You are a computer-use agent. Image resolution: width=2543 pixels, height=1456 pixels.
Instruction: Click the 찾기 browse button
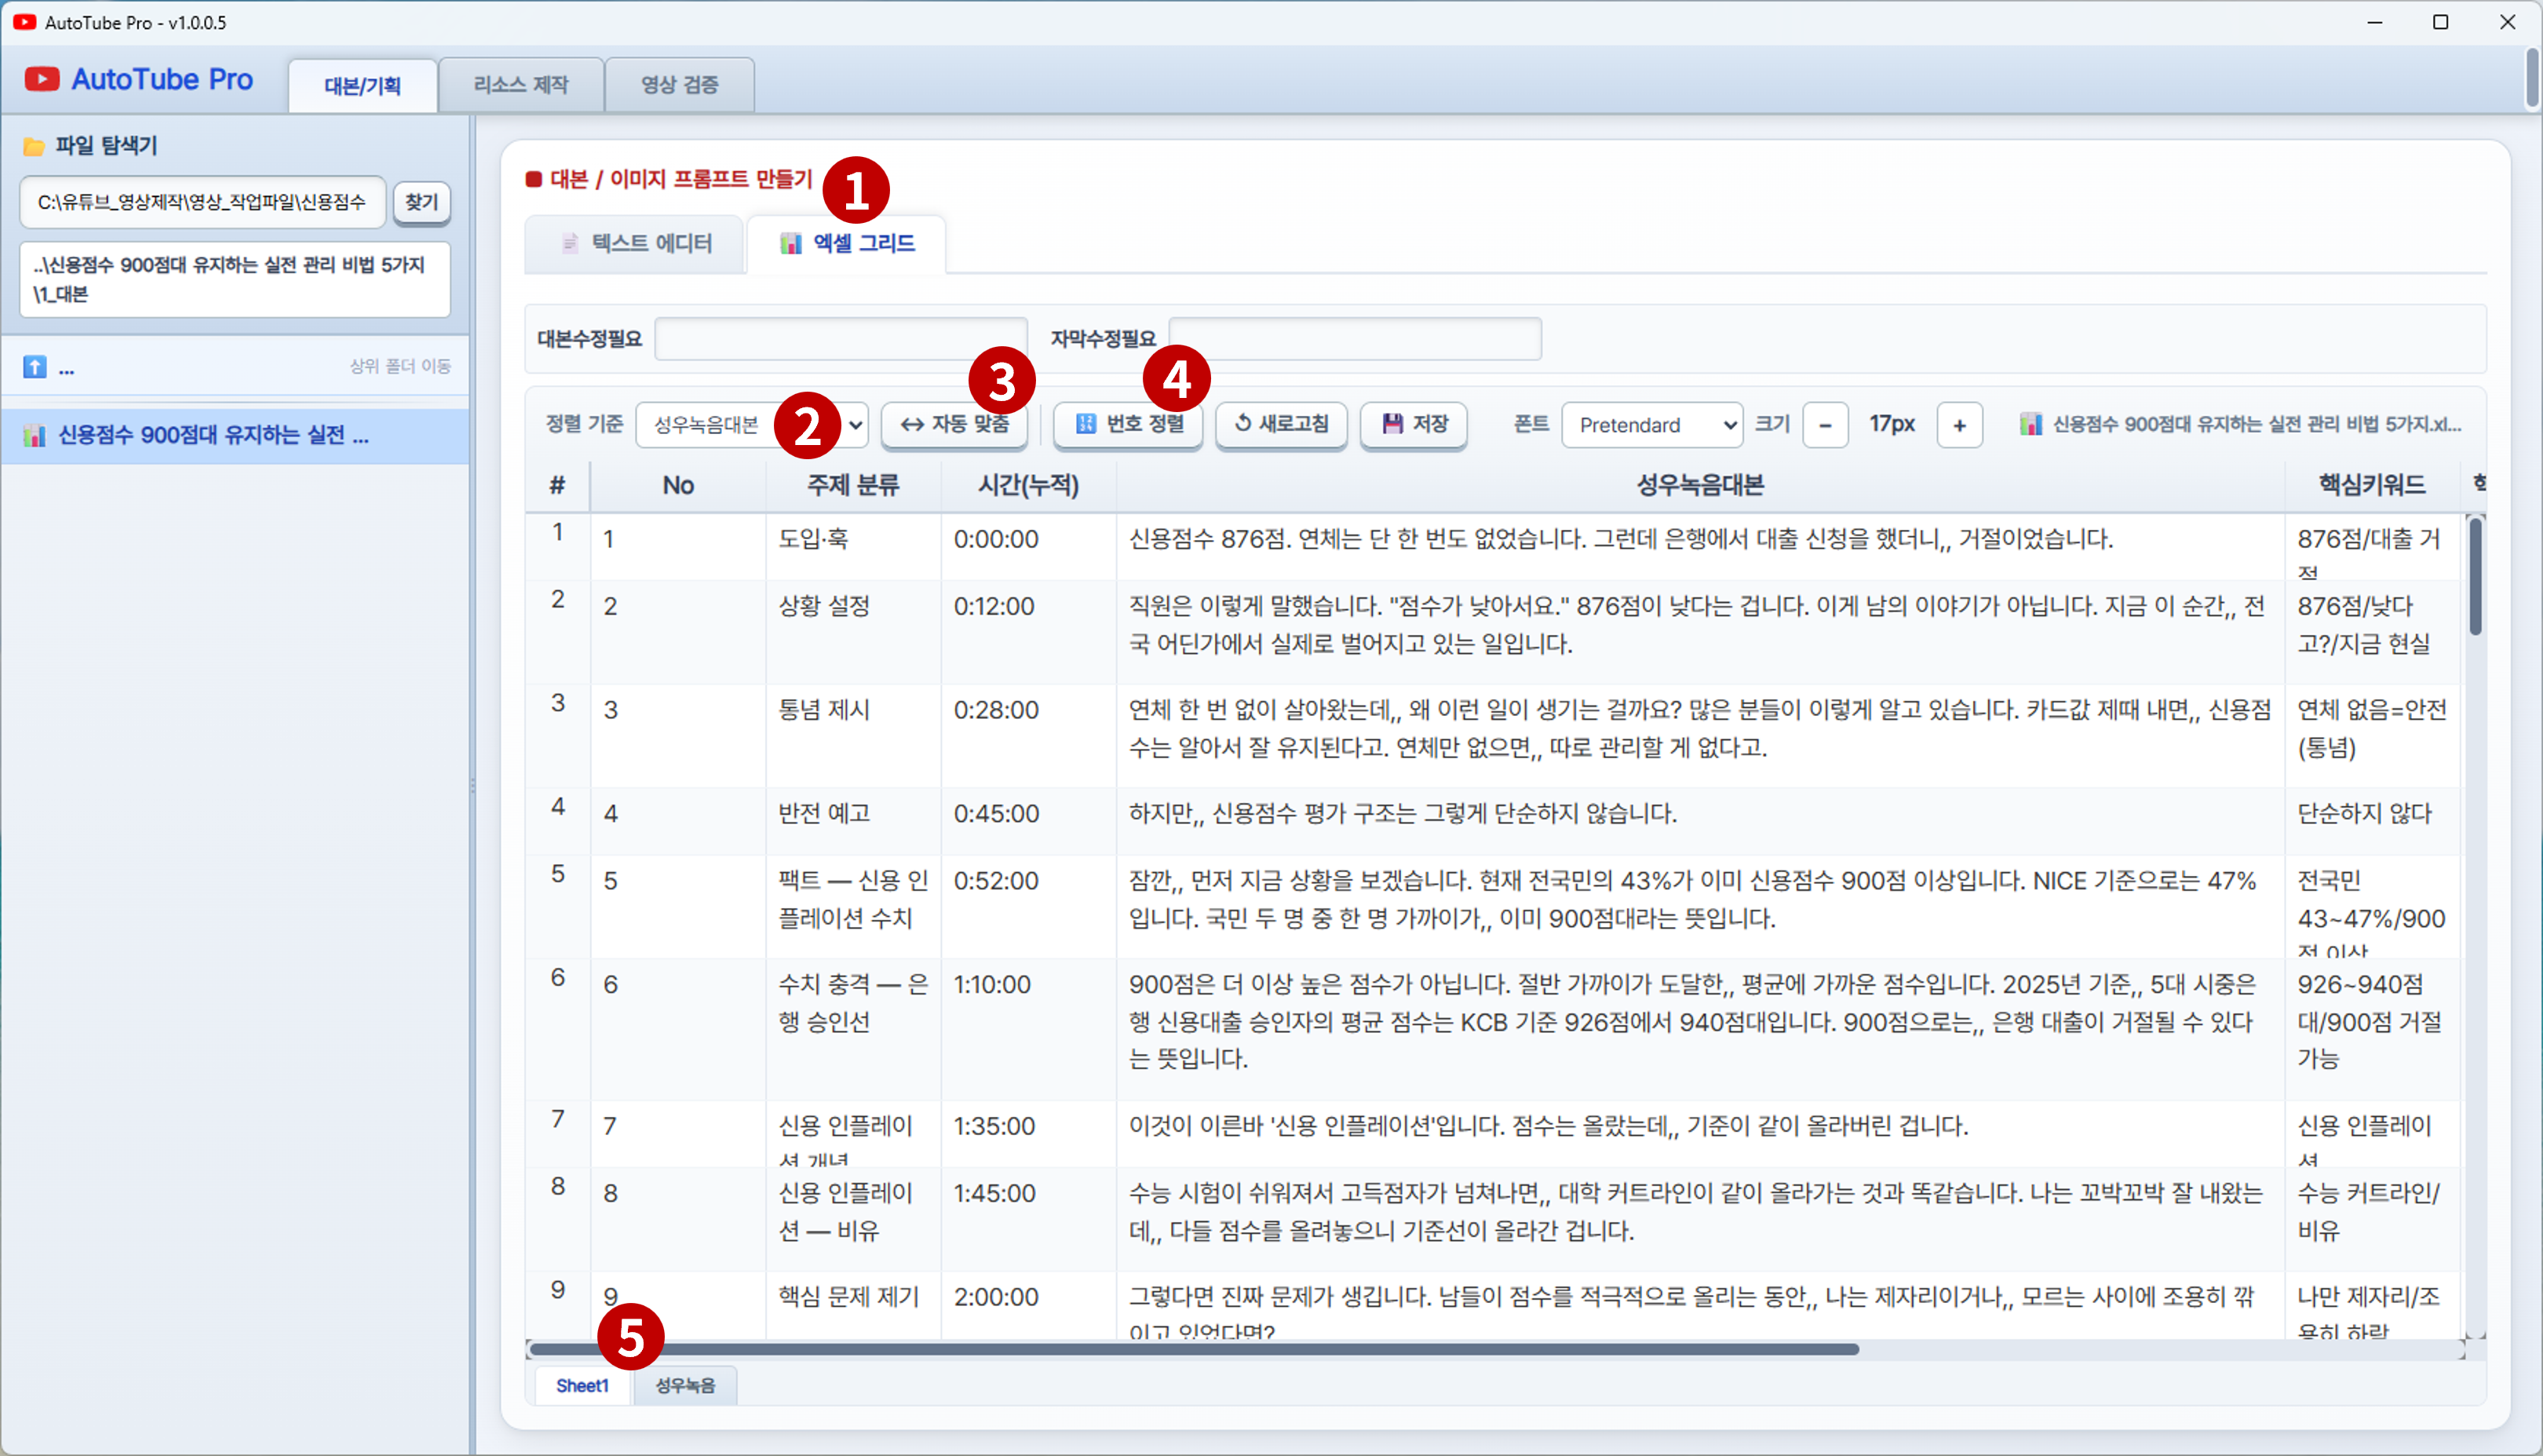pos(422,202)
